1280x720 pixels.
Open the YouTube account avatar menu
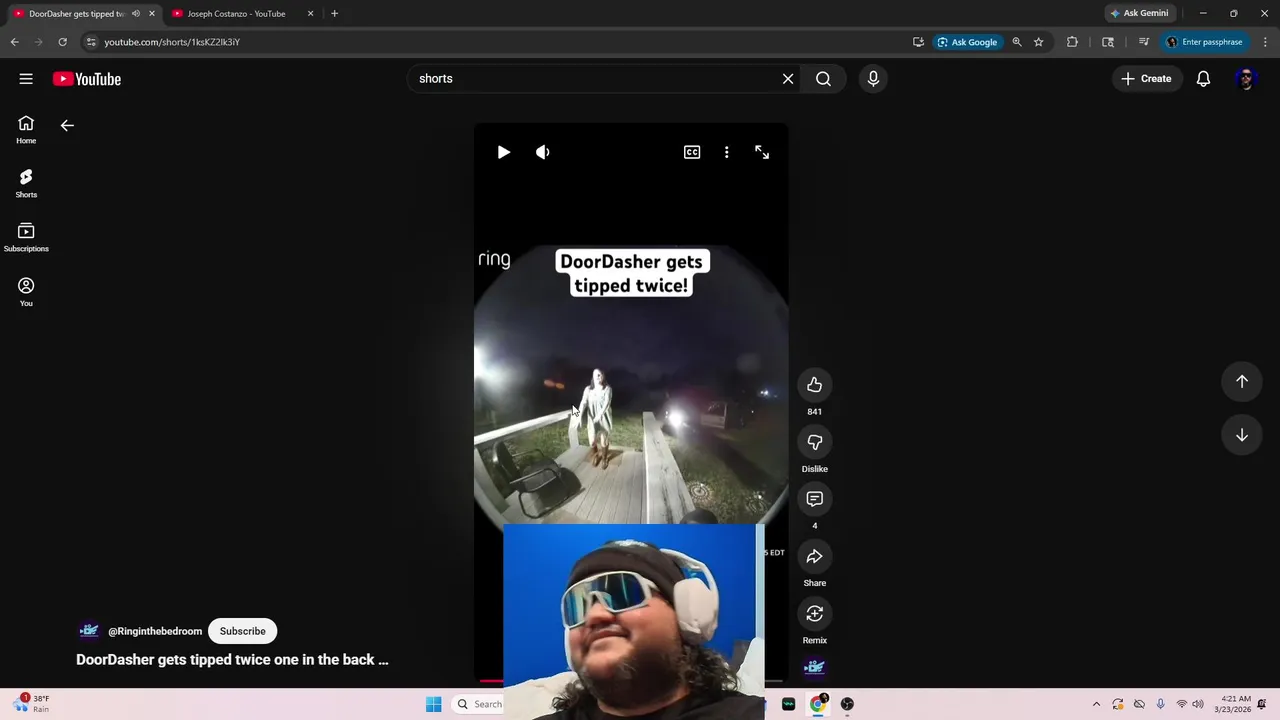(1246, 79)
